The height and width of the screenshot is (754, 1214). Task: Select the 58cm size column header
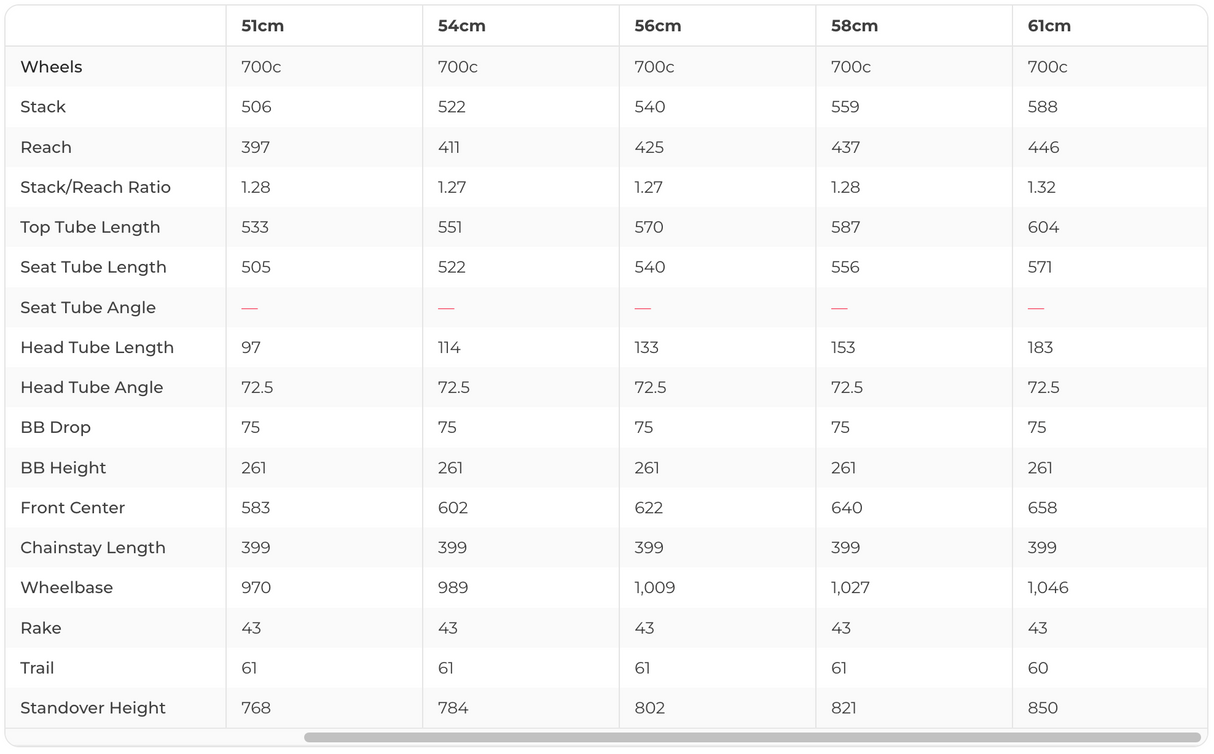click(854, 26)
